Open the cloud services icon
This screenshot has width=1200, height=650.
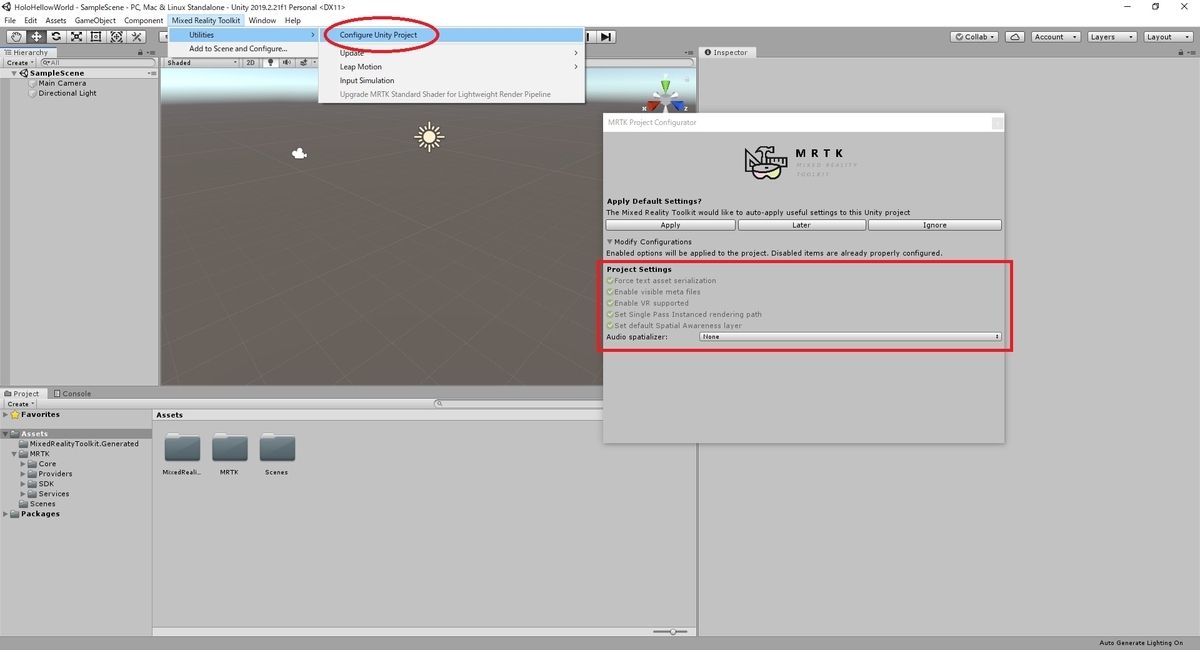point(1015,37)
